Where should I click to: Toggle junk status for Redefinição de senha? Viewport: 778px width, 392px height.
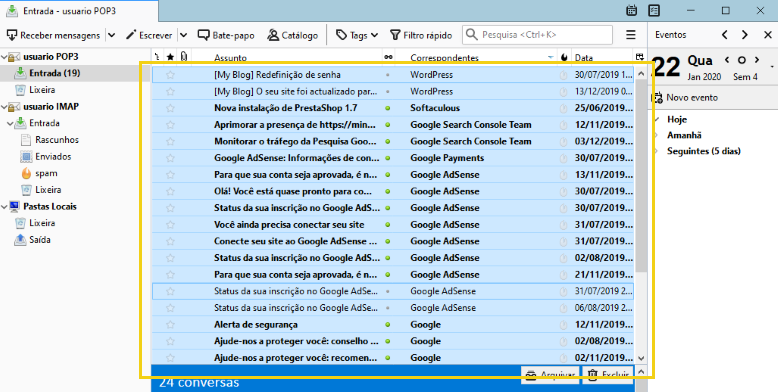563,75
